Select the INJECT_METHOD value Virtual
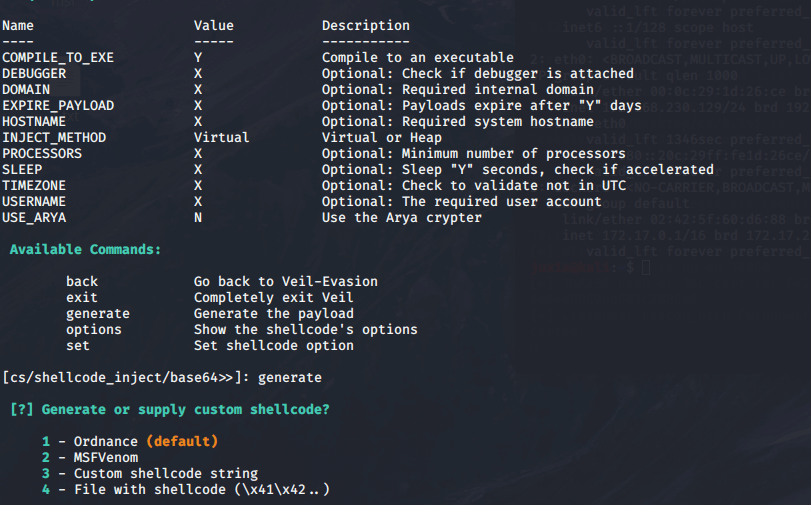The image size is (811, 505). (221, 137)
